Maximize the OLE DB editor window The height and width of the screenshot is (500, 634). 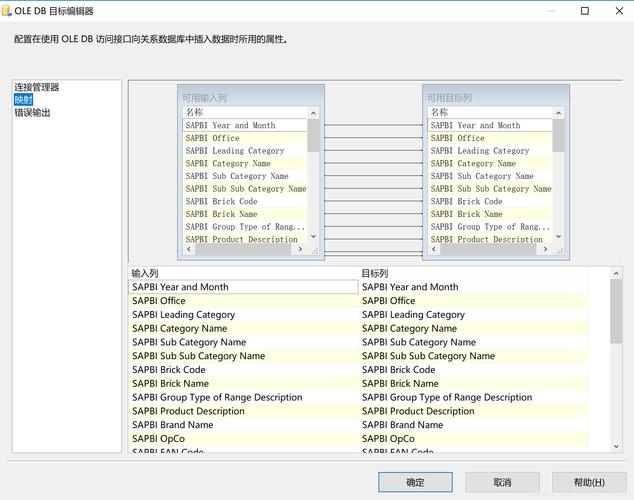click(585, 11)
